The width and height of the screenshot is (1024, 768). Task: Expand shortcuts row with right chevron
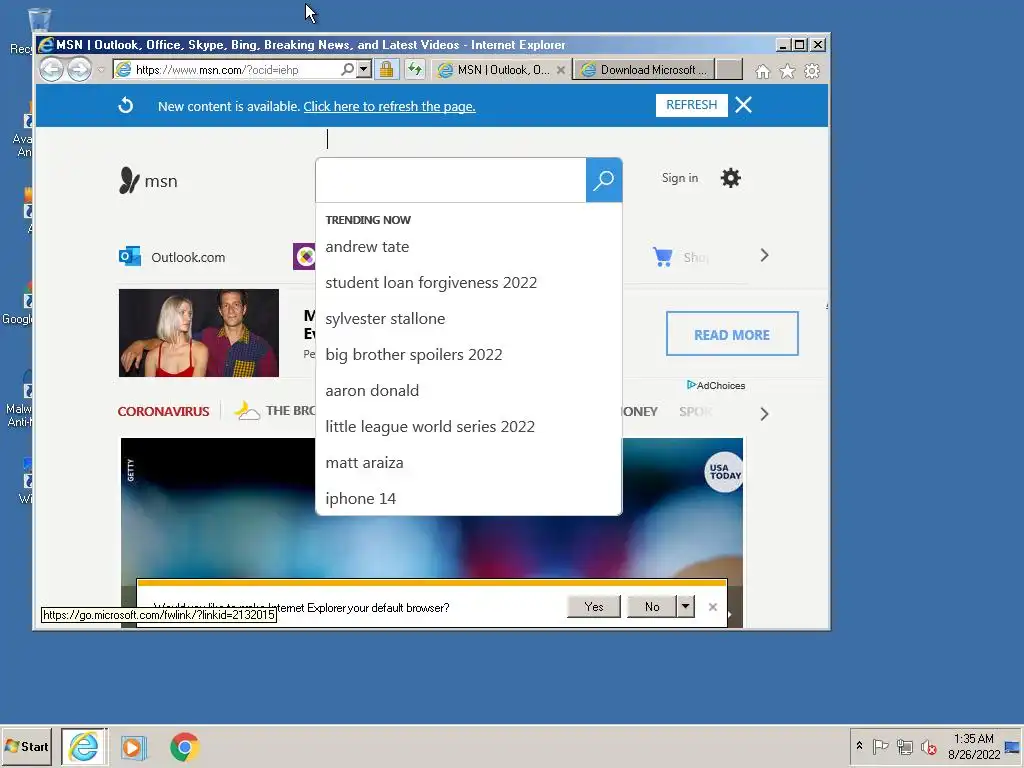click(x=764, y=255)
